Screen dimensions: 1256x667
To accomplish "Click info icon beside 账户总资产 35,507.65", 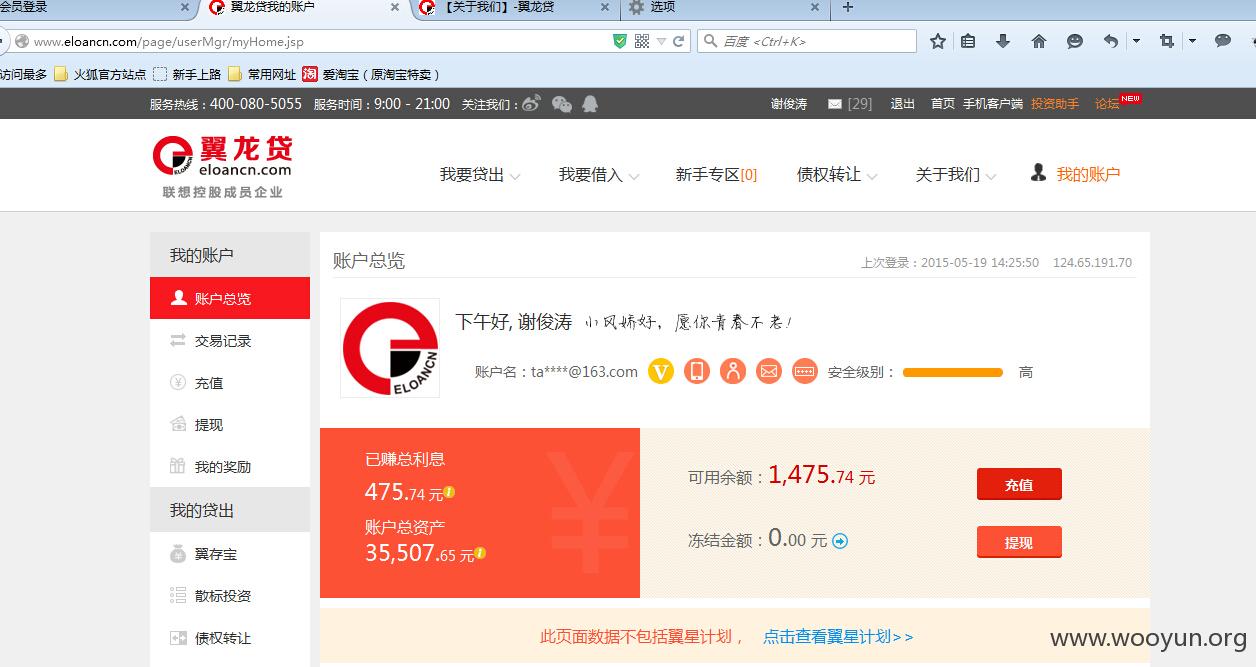I will coord(481,553).
